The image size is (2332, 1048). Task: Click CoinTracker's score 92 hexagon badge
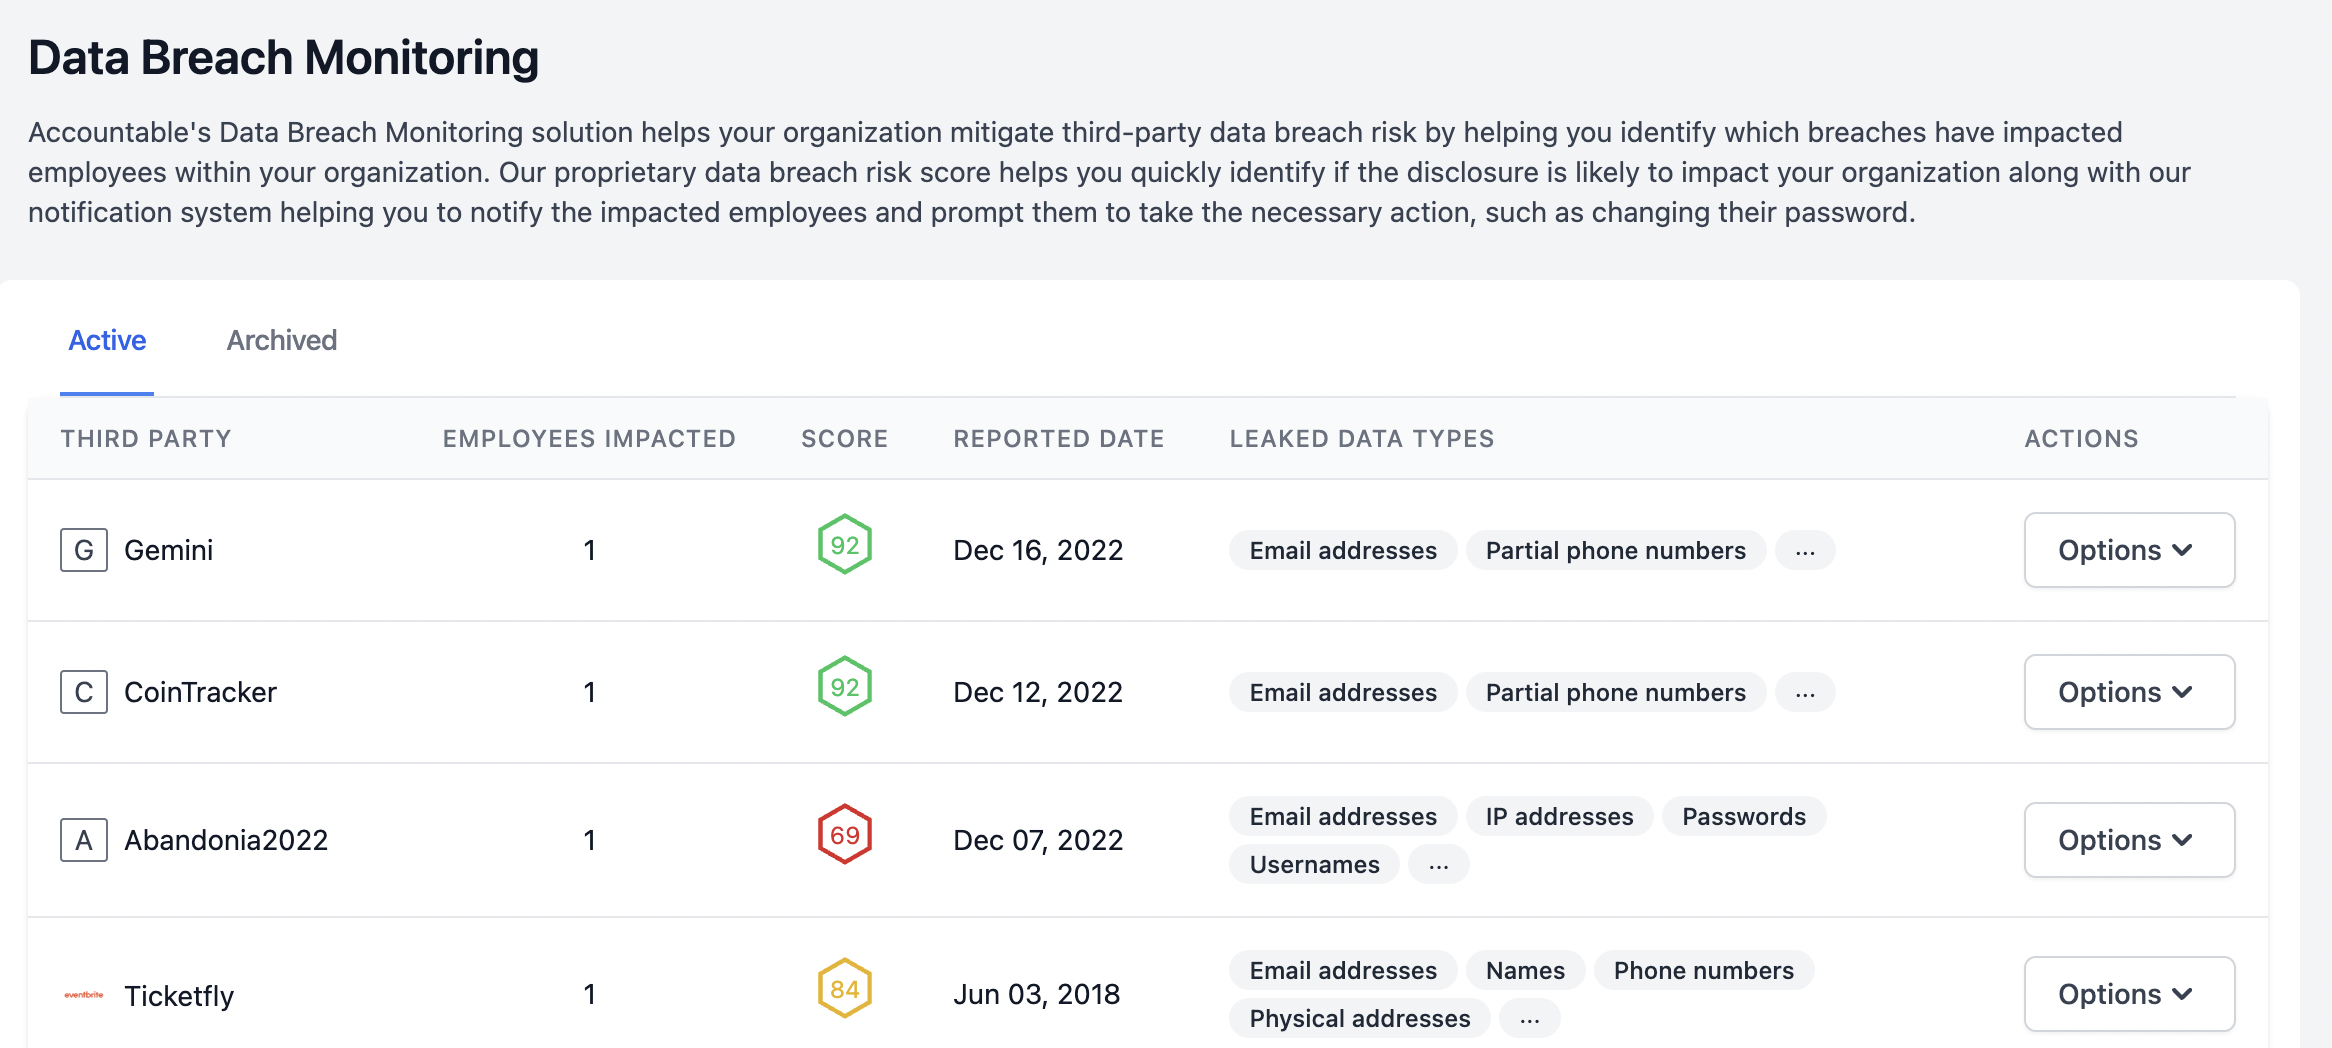845,687
